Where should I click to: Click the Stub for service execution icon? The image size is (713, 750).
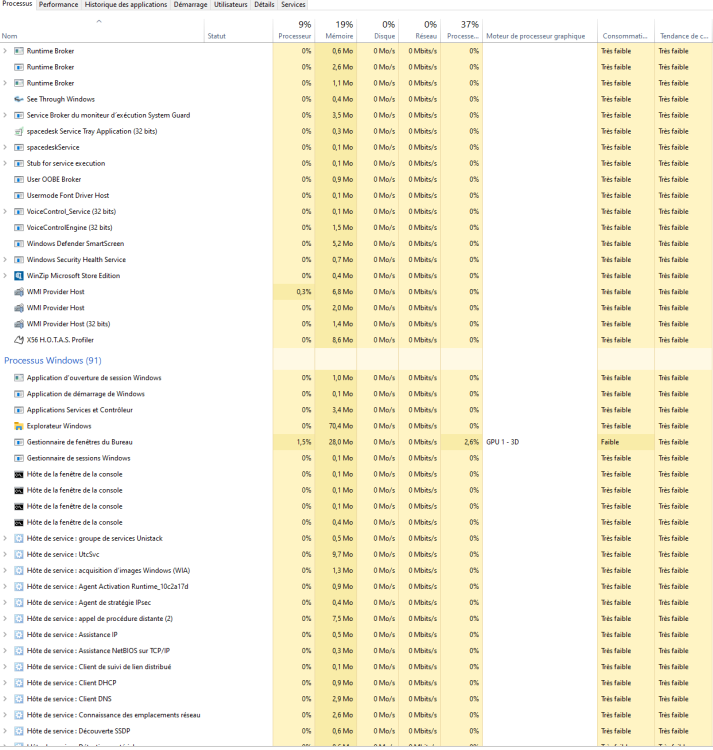[x=19, y=163]
